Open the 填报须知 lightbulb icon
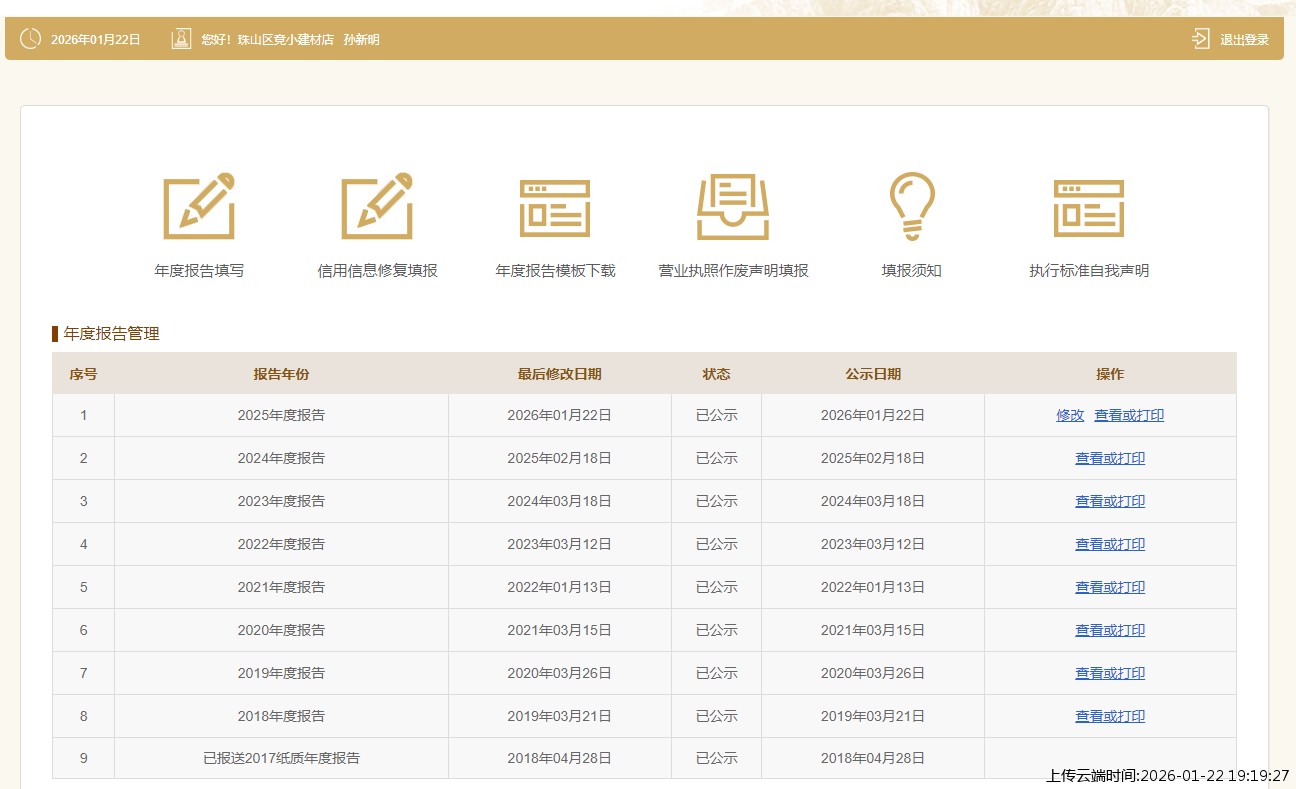1296x789 pixels. point(911,206)
